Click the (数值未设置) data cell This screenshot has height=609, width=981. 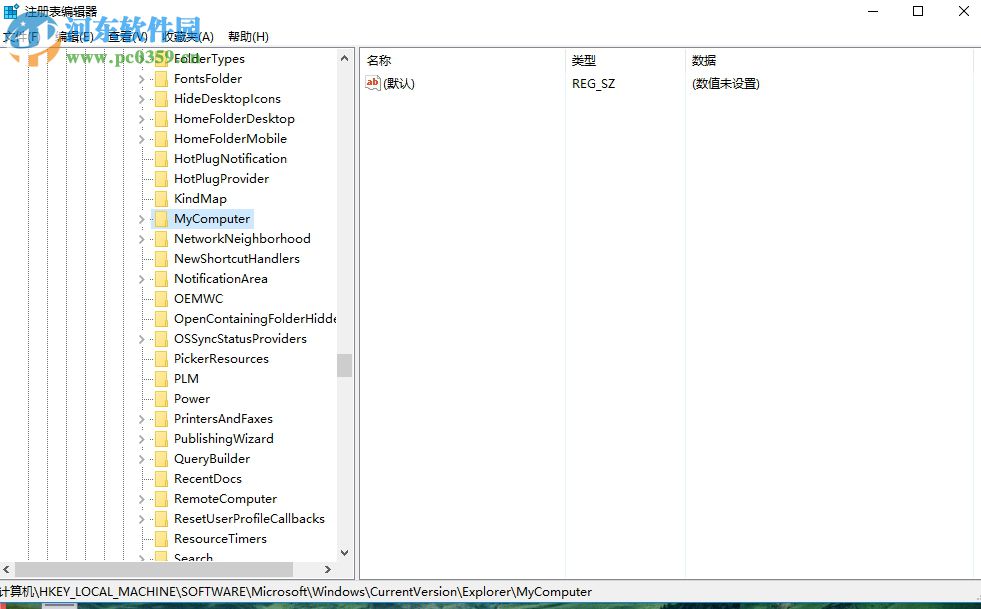(x=726, y=83)
